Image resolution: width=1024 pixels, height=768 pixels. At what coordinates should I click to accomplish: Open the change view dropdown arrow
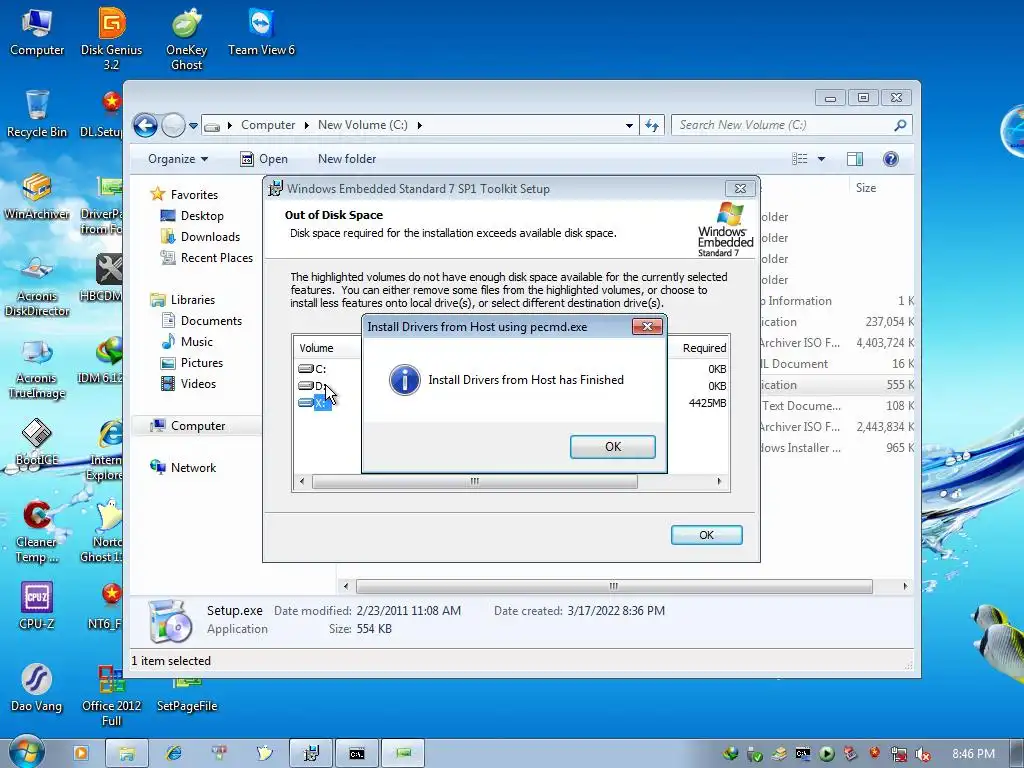click(821, 159)
